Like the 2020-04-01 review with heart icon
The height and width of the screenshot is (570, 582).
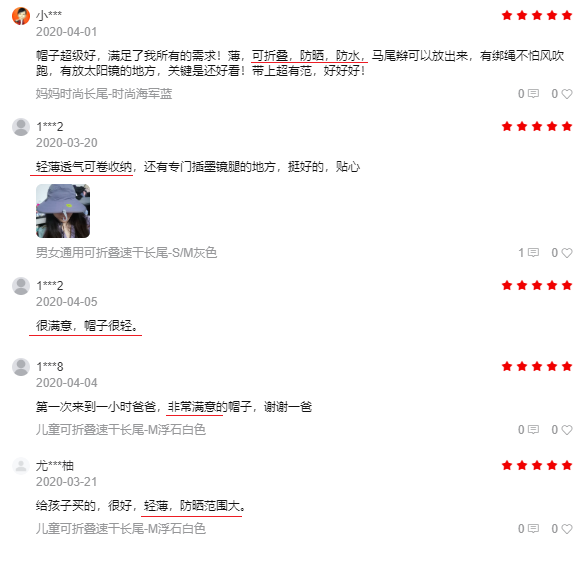coord(567,94)
